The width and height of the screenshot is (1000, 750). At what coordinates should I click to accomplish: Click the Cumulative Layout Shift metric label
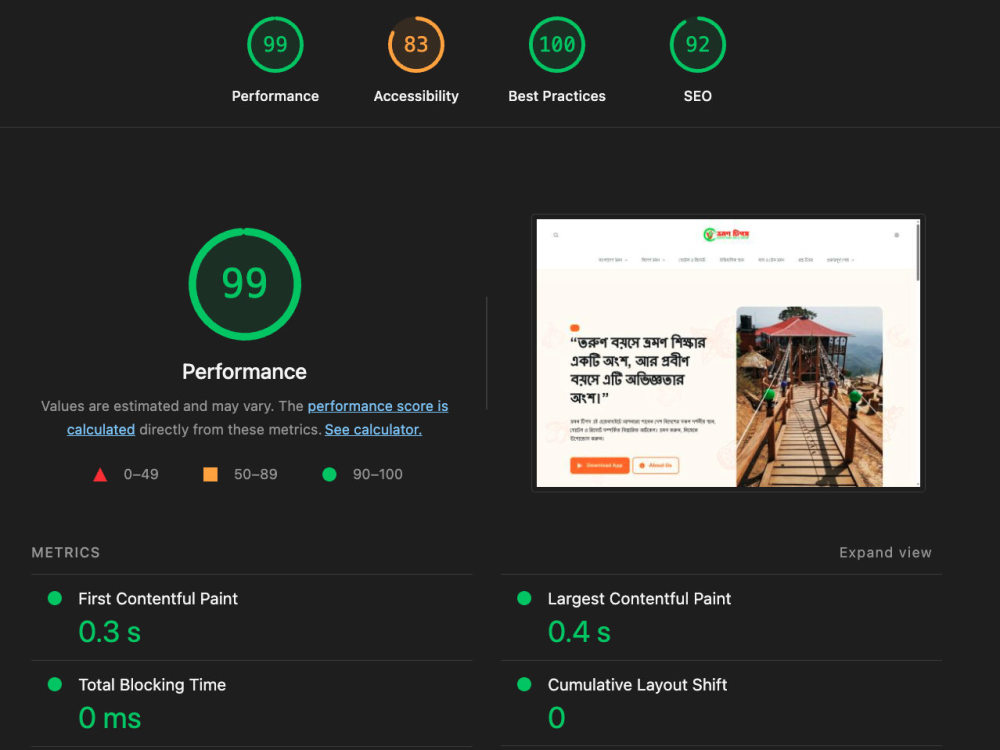point(637,685)
